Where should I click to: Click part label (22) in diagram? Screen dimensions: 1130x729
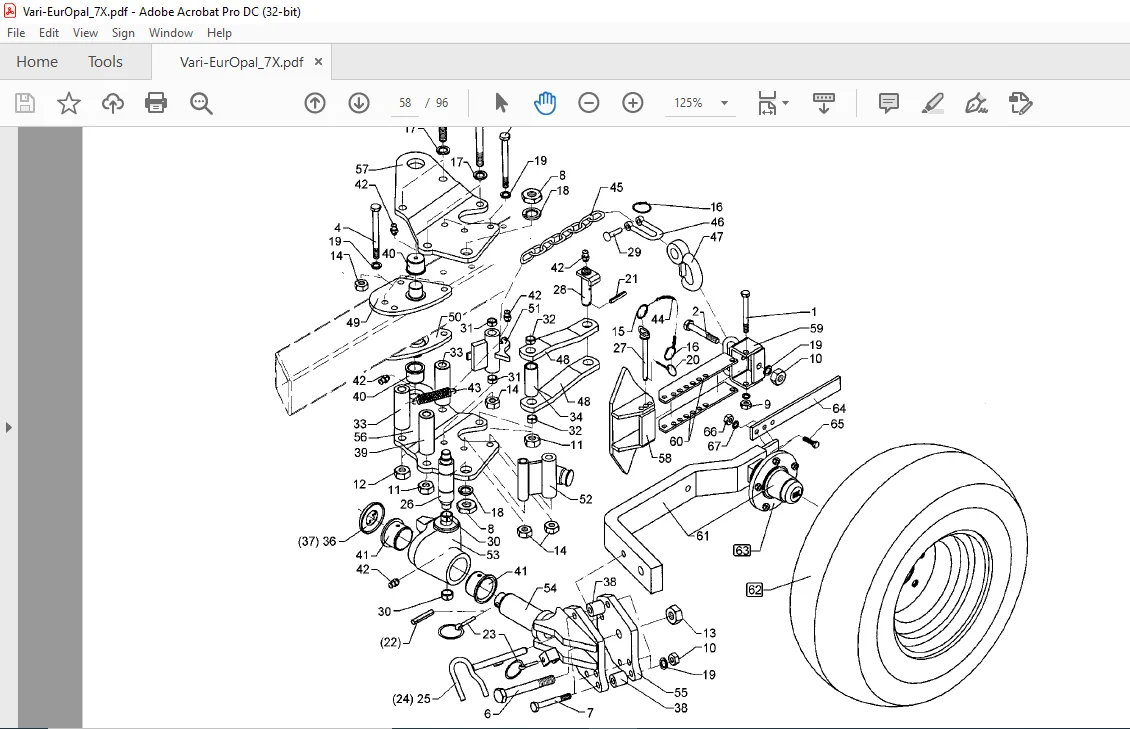pyautogui.click(x=391, y=642)
